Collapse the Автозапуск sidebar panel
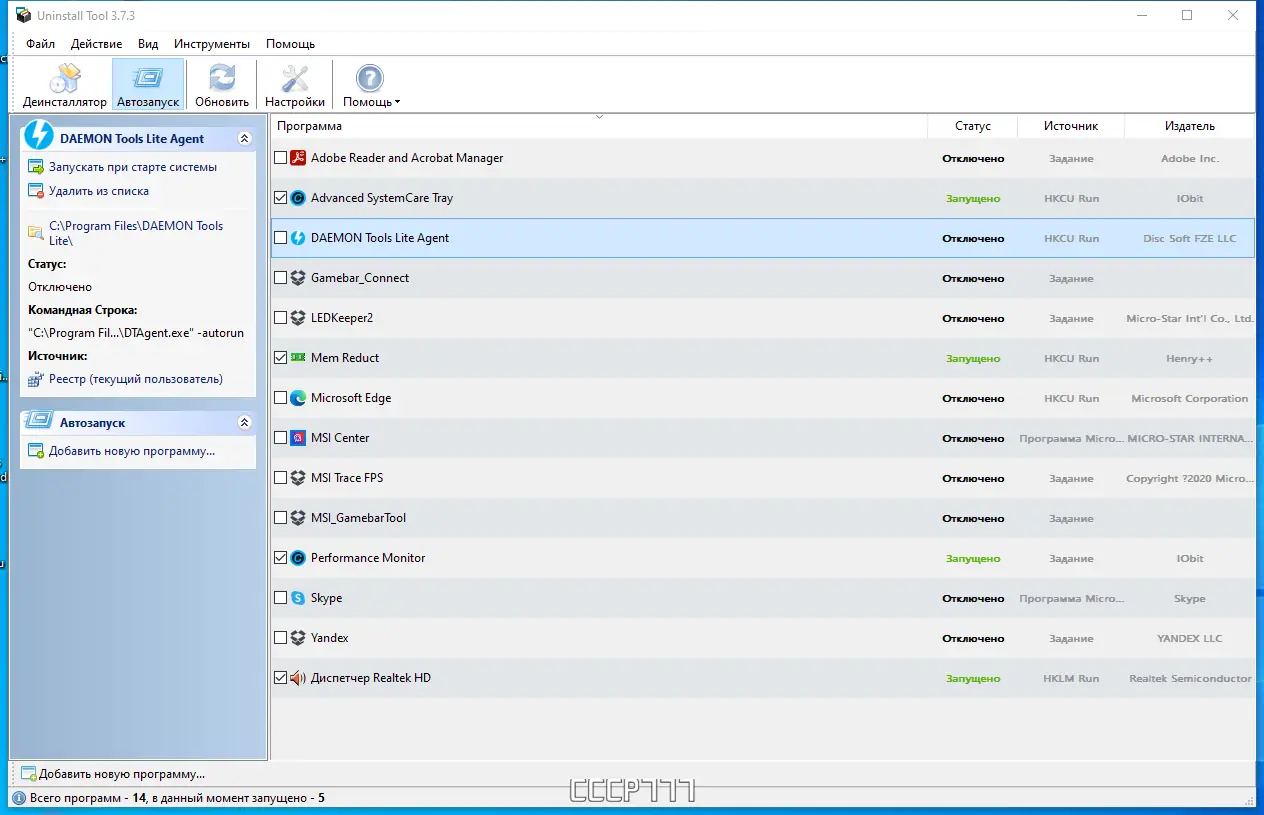1264x815 pixels. 244,423
